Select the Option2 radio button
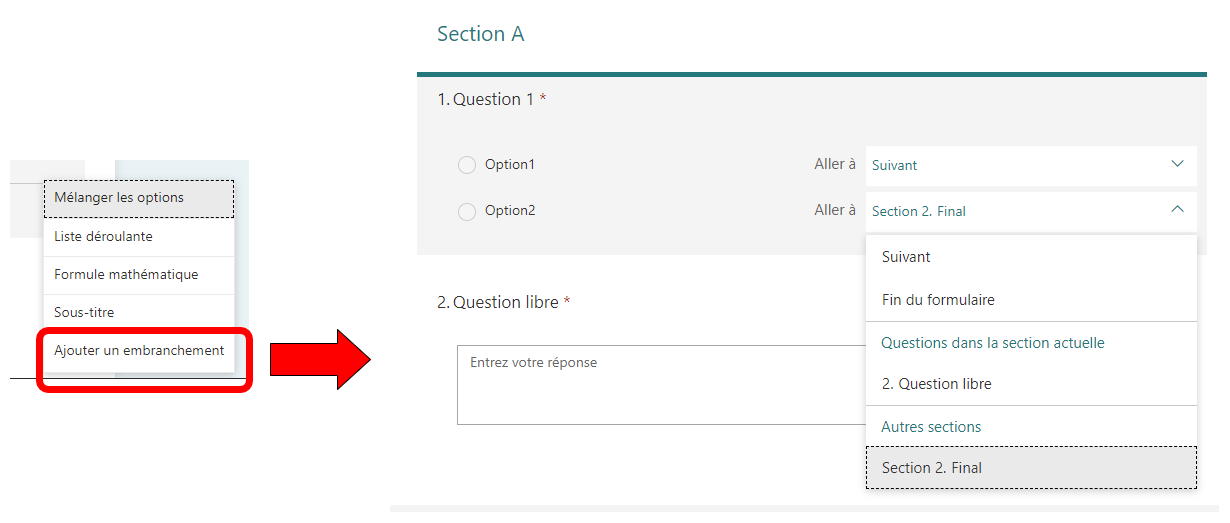 [467, 212]
